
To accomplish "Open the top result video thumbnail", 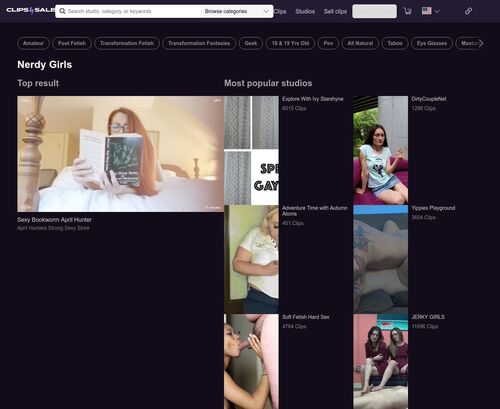I will [x=120, y=154].
